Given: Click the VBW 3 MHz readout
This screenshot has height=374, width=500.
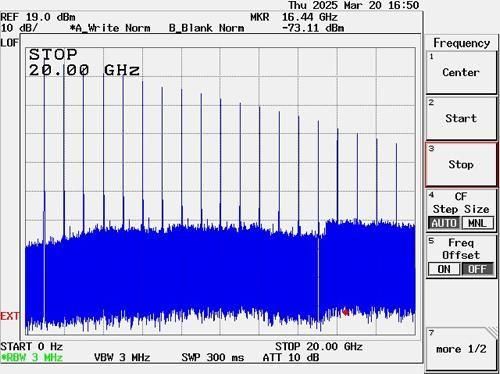Looking at the screenshot, I should pos(122,357).
